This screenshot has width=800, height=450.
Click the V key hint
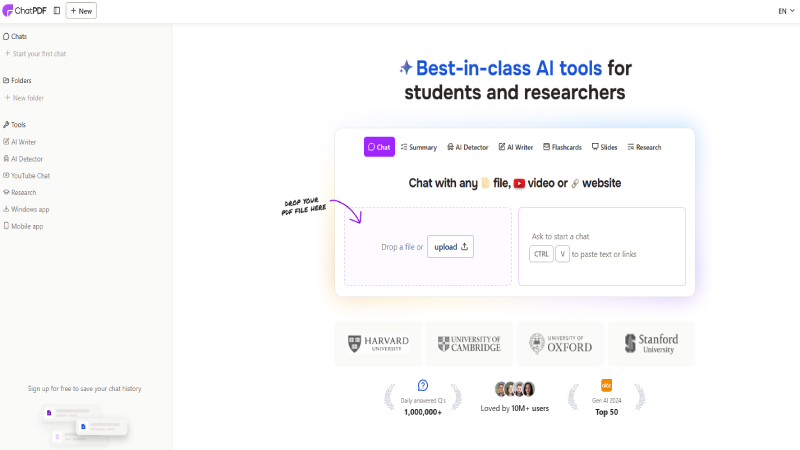click(562, 254)
